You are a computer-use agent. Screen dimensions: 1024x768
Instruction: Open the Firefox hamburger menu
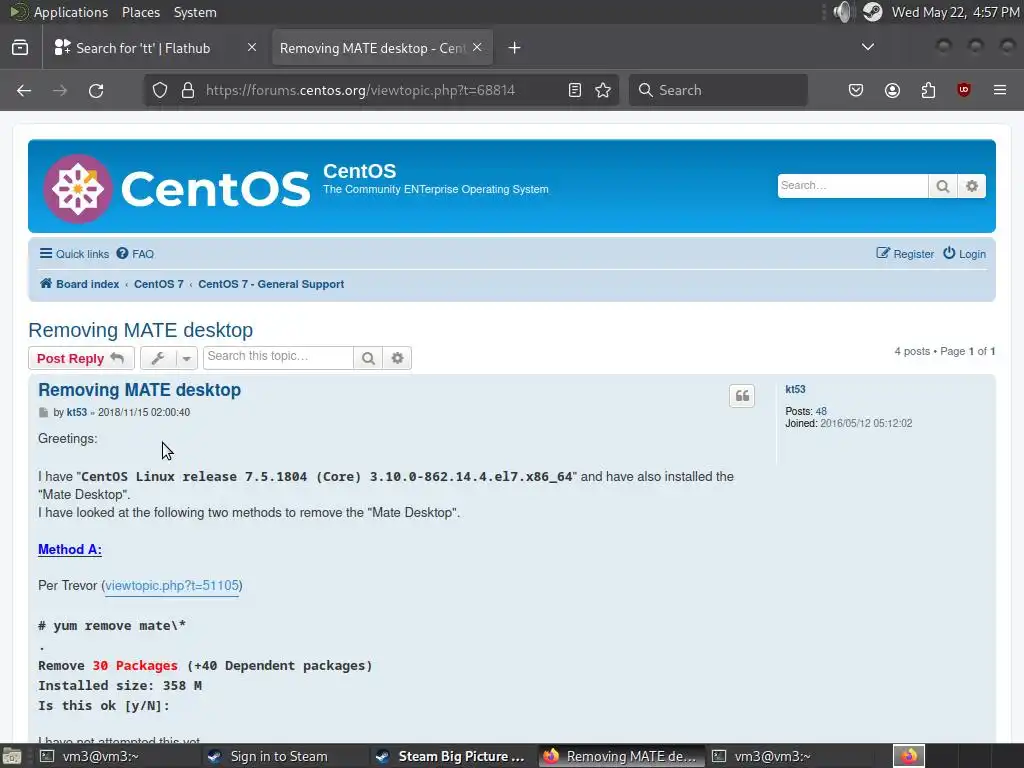coord(1000,90)
